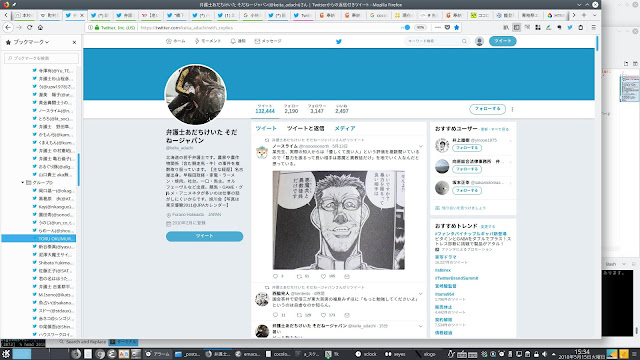Open the ノースライム tweet dropdown caret
Viewport: 640px width, 360px height.
point(421,146)
